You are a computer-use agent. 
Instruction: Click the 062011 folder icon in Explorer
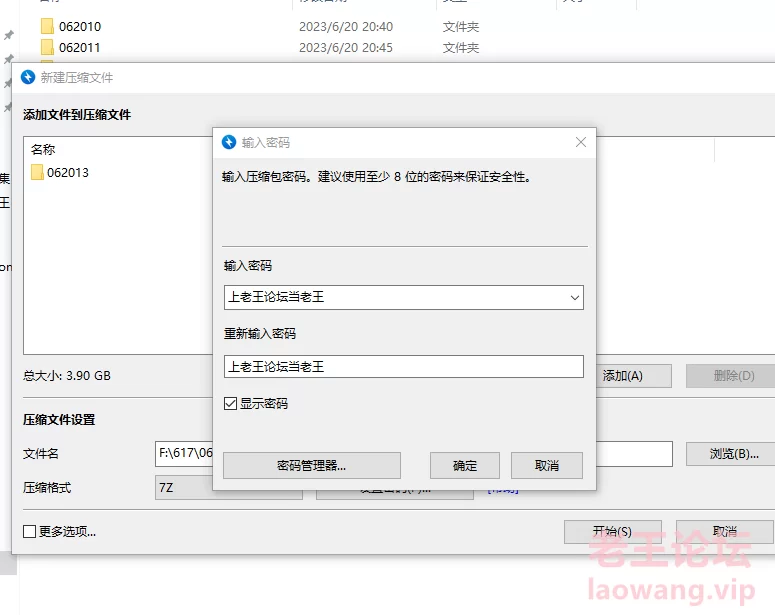coord(47,47)
